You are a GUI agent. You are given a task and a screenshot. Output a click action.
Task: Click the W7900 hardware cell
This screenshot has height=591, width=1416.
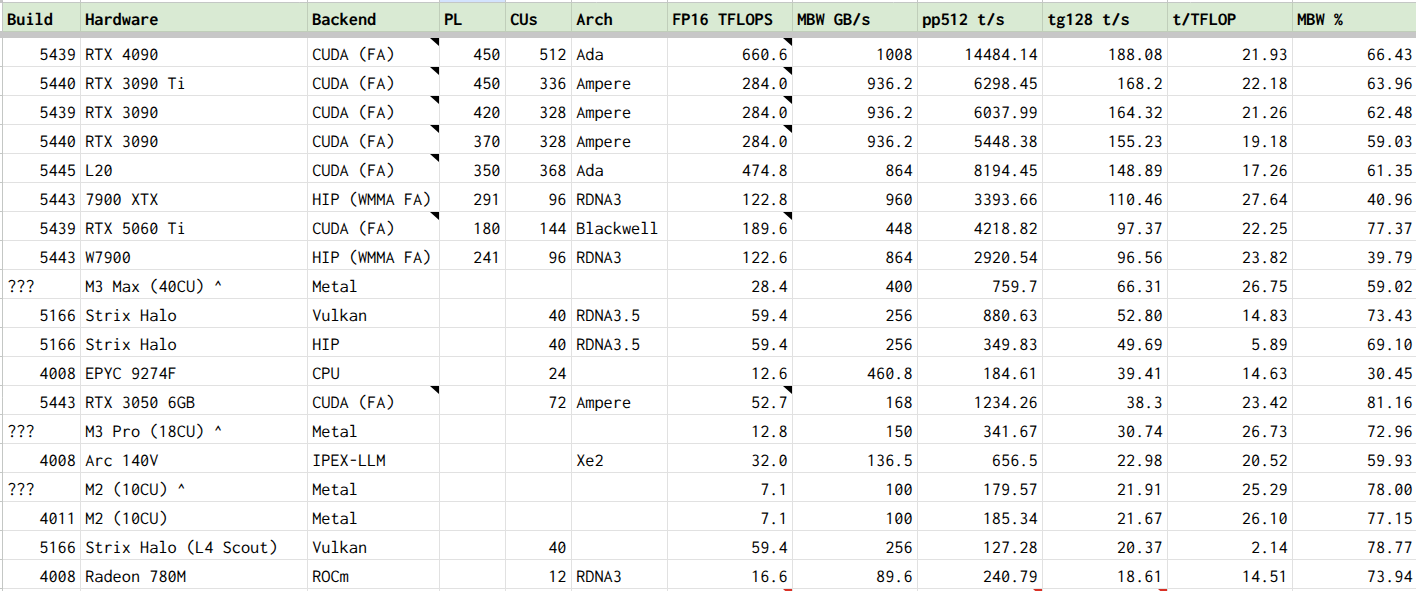pos(194,258)
